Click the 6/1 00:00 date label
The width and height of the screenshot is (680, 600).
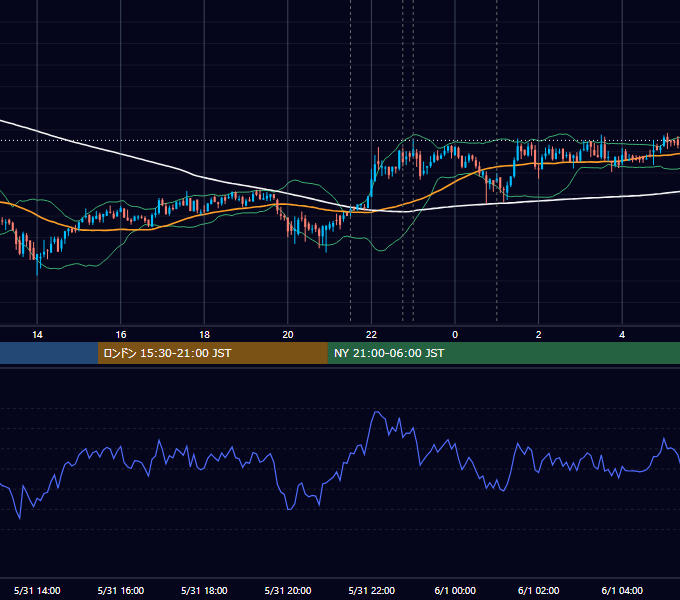[455, 590]
